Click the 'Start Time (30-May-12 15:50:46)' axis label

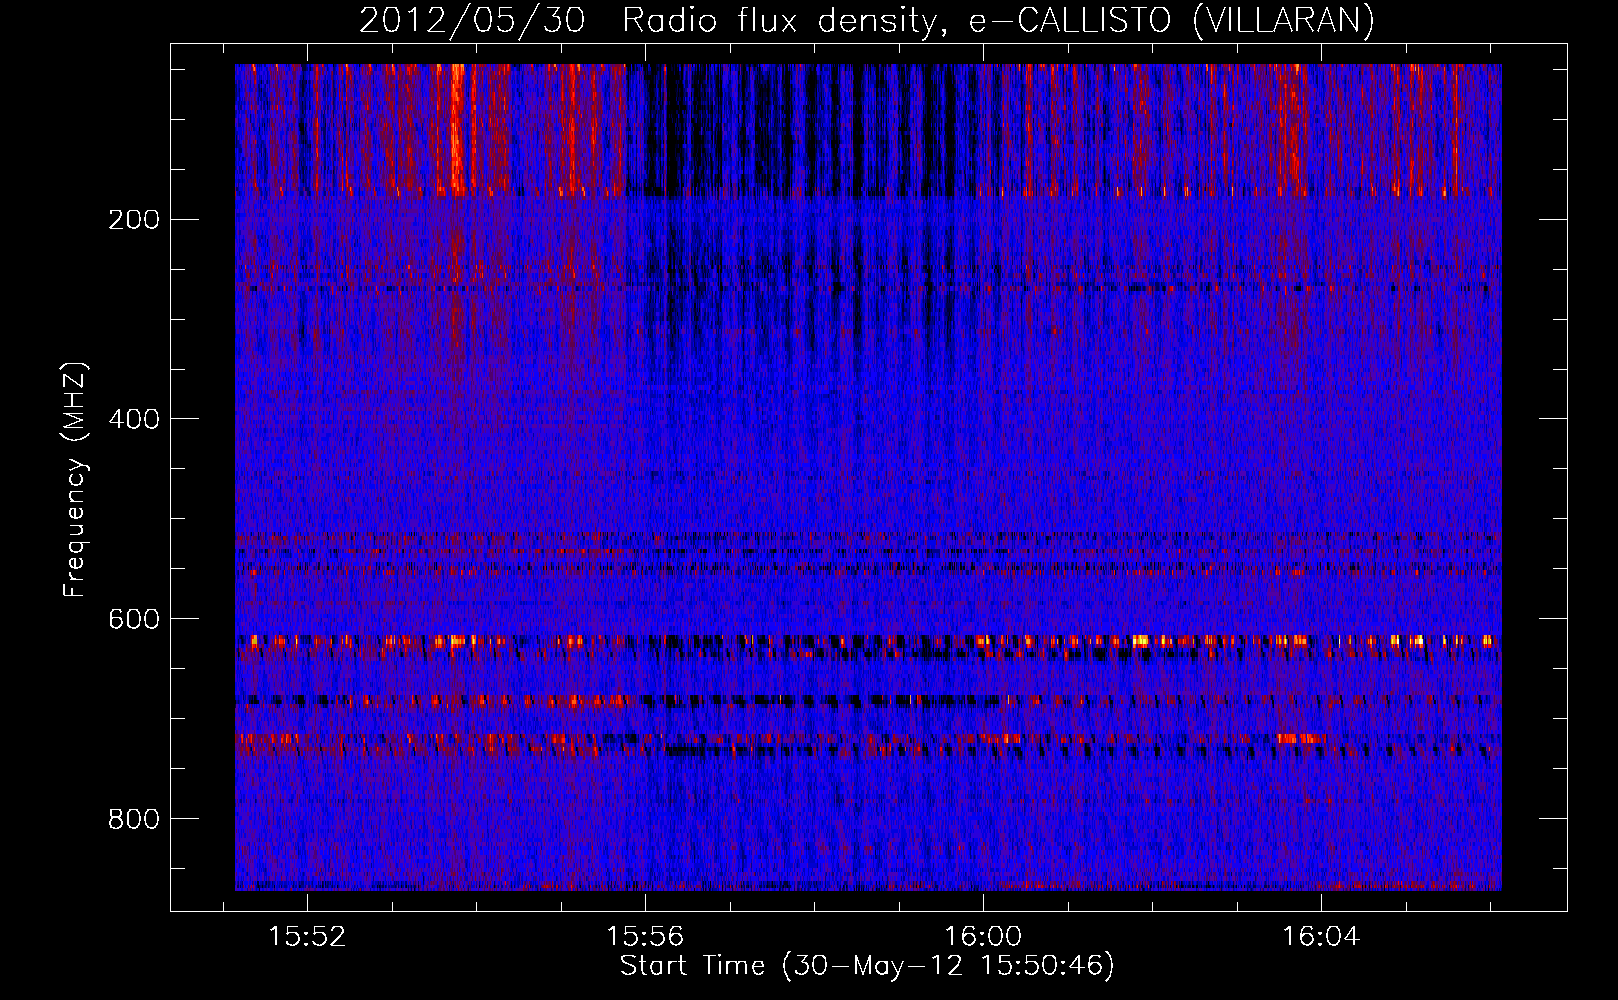[x=867, y=966]
